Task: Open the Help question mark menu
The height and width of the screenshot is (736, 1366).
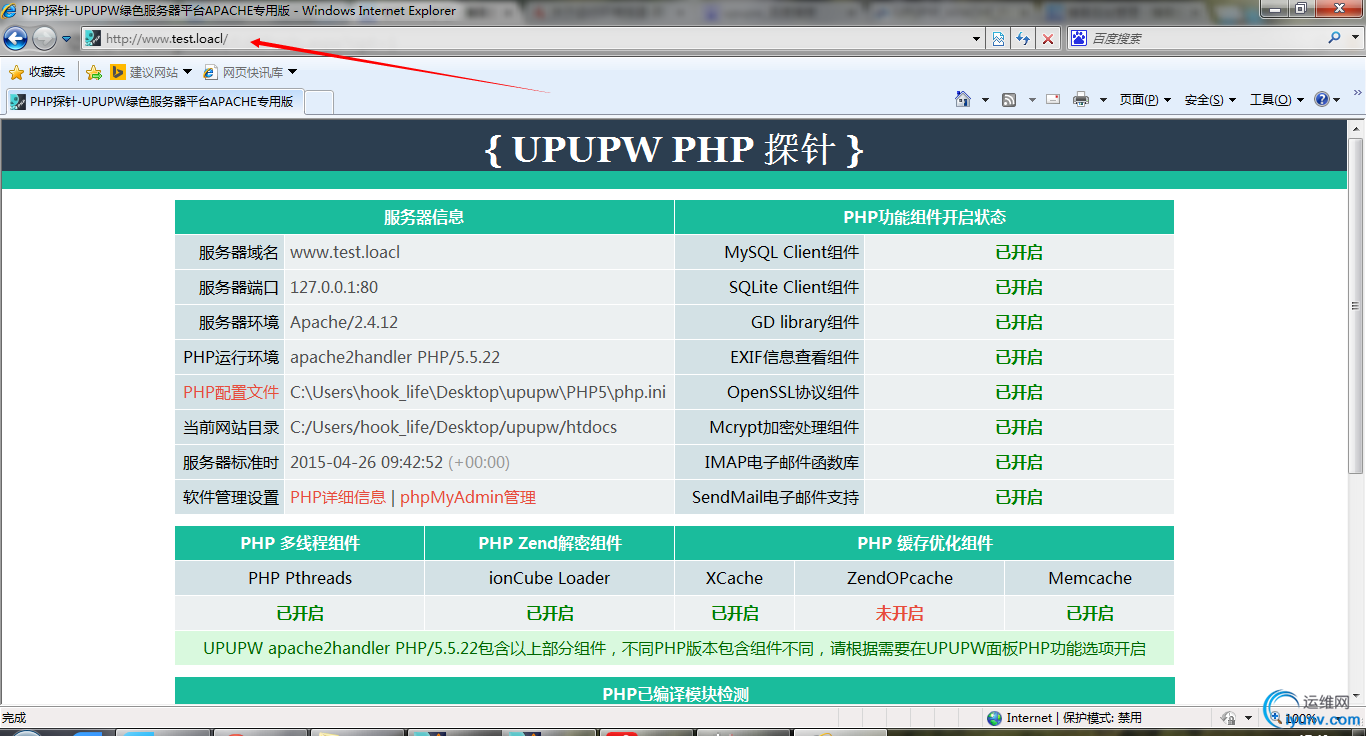Action: point(1327,99)
